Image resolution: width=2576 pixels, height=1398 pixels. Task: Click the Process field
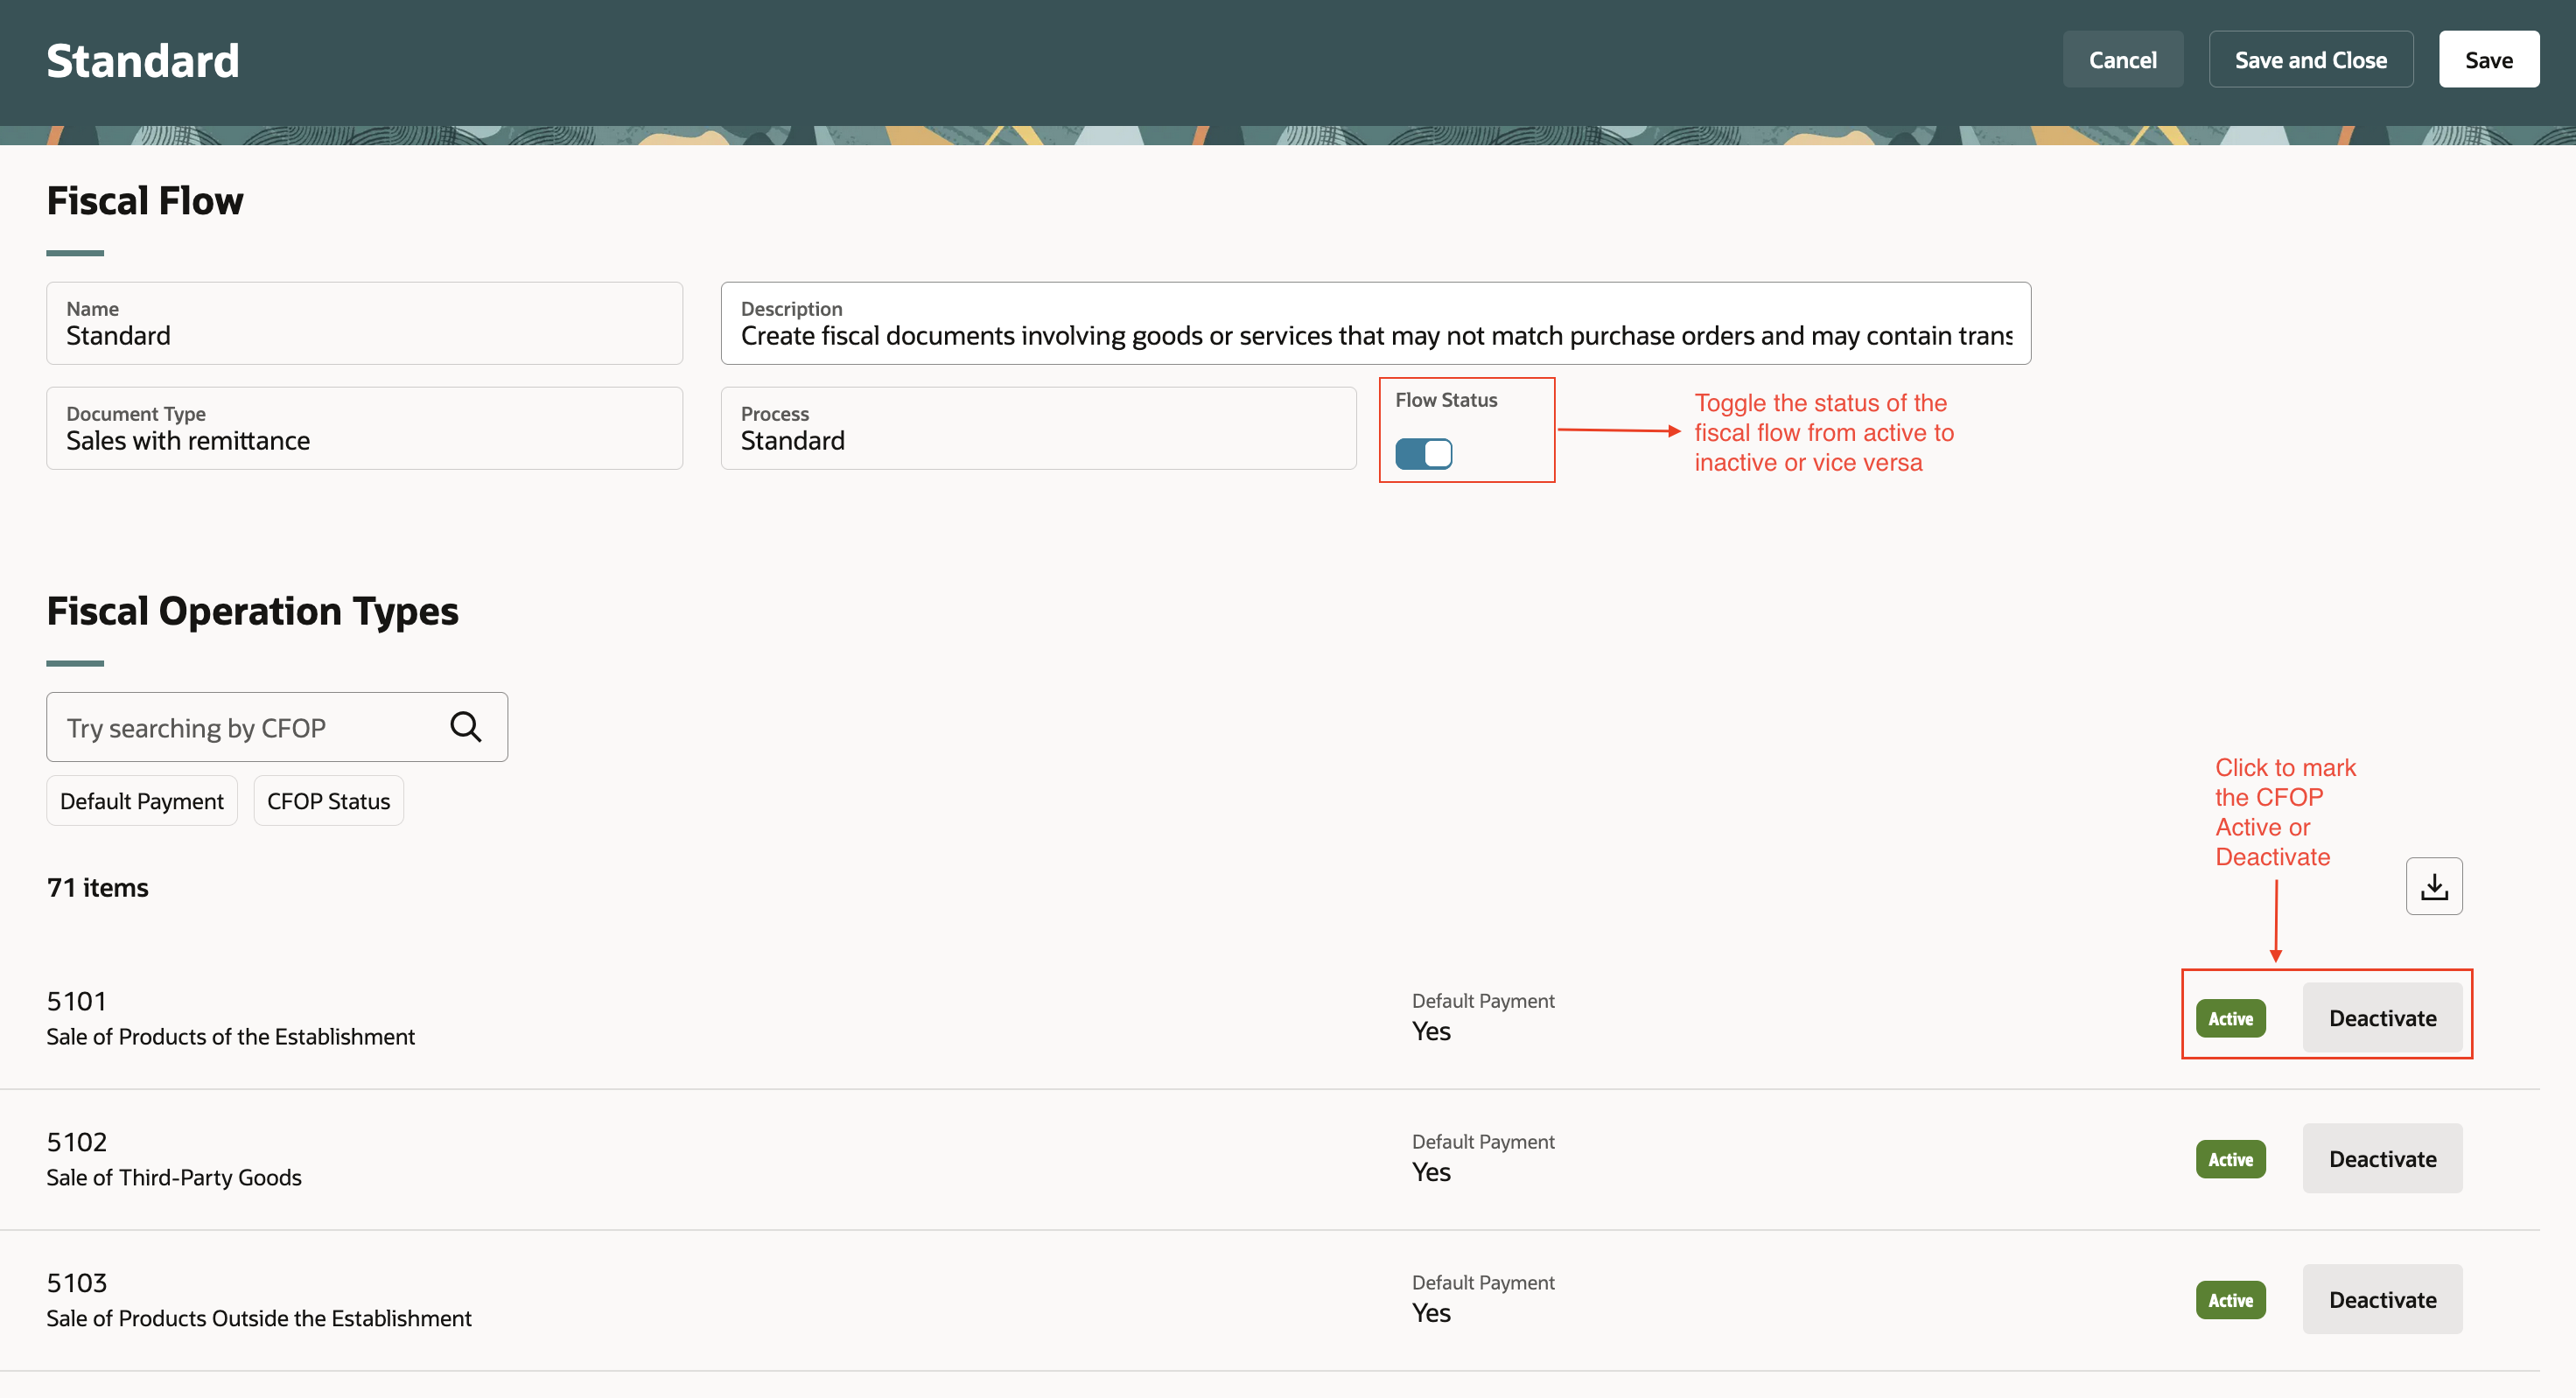1037,429
